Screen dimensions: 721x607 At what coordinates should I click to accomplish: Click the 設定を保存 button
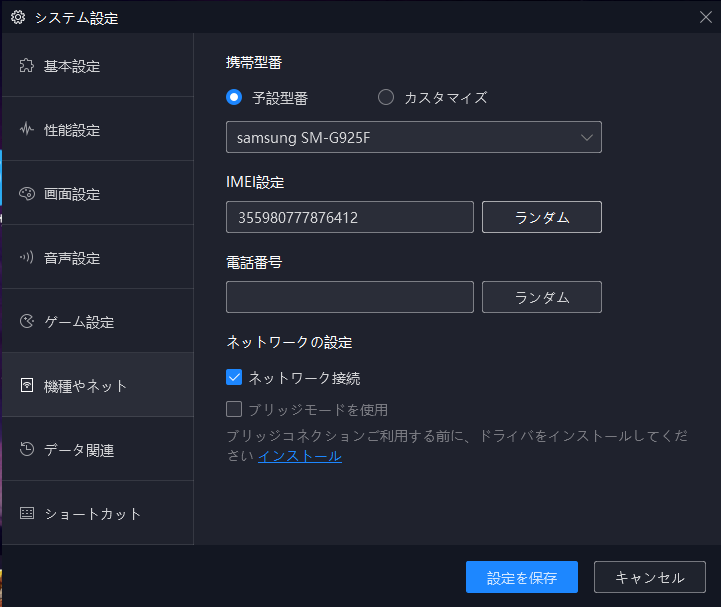(522, 577)
